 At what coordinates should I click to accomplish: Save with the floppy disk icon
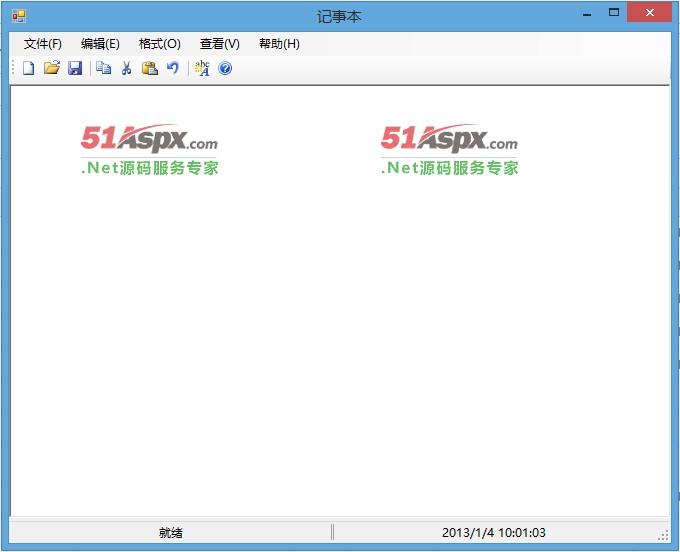click(x=75, y=68)
